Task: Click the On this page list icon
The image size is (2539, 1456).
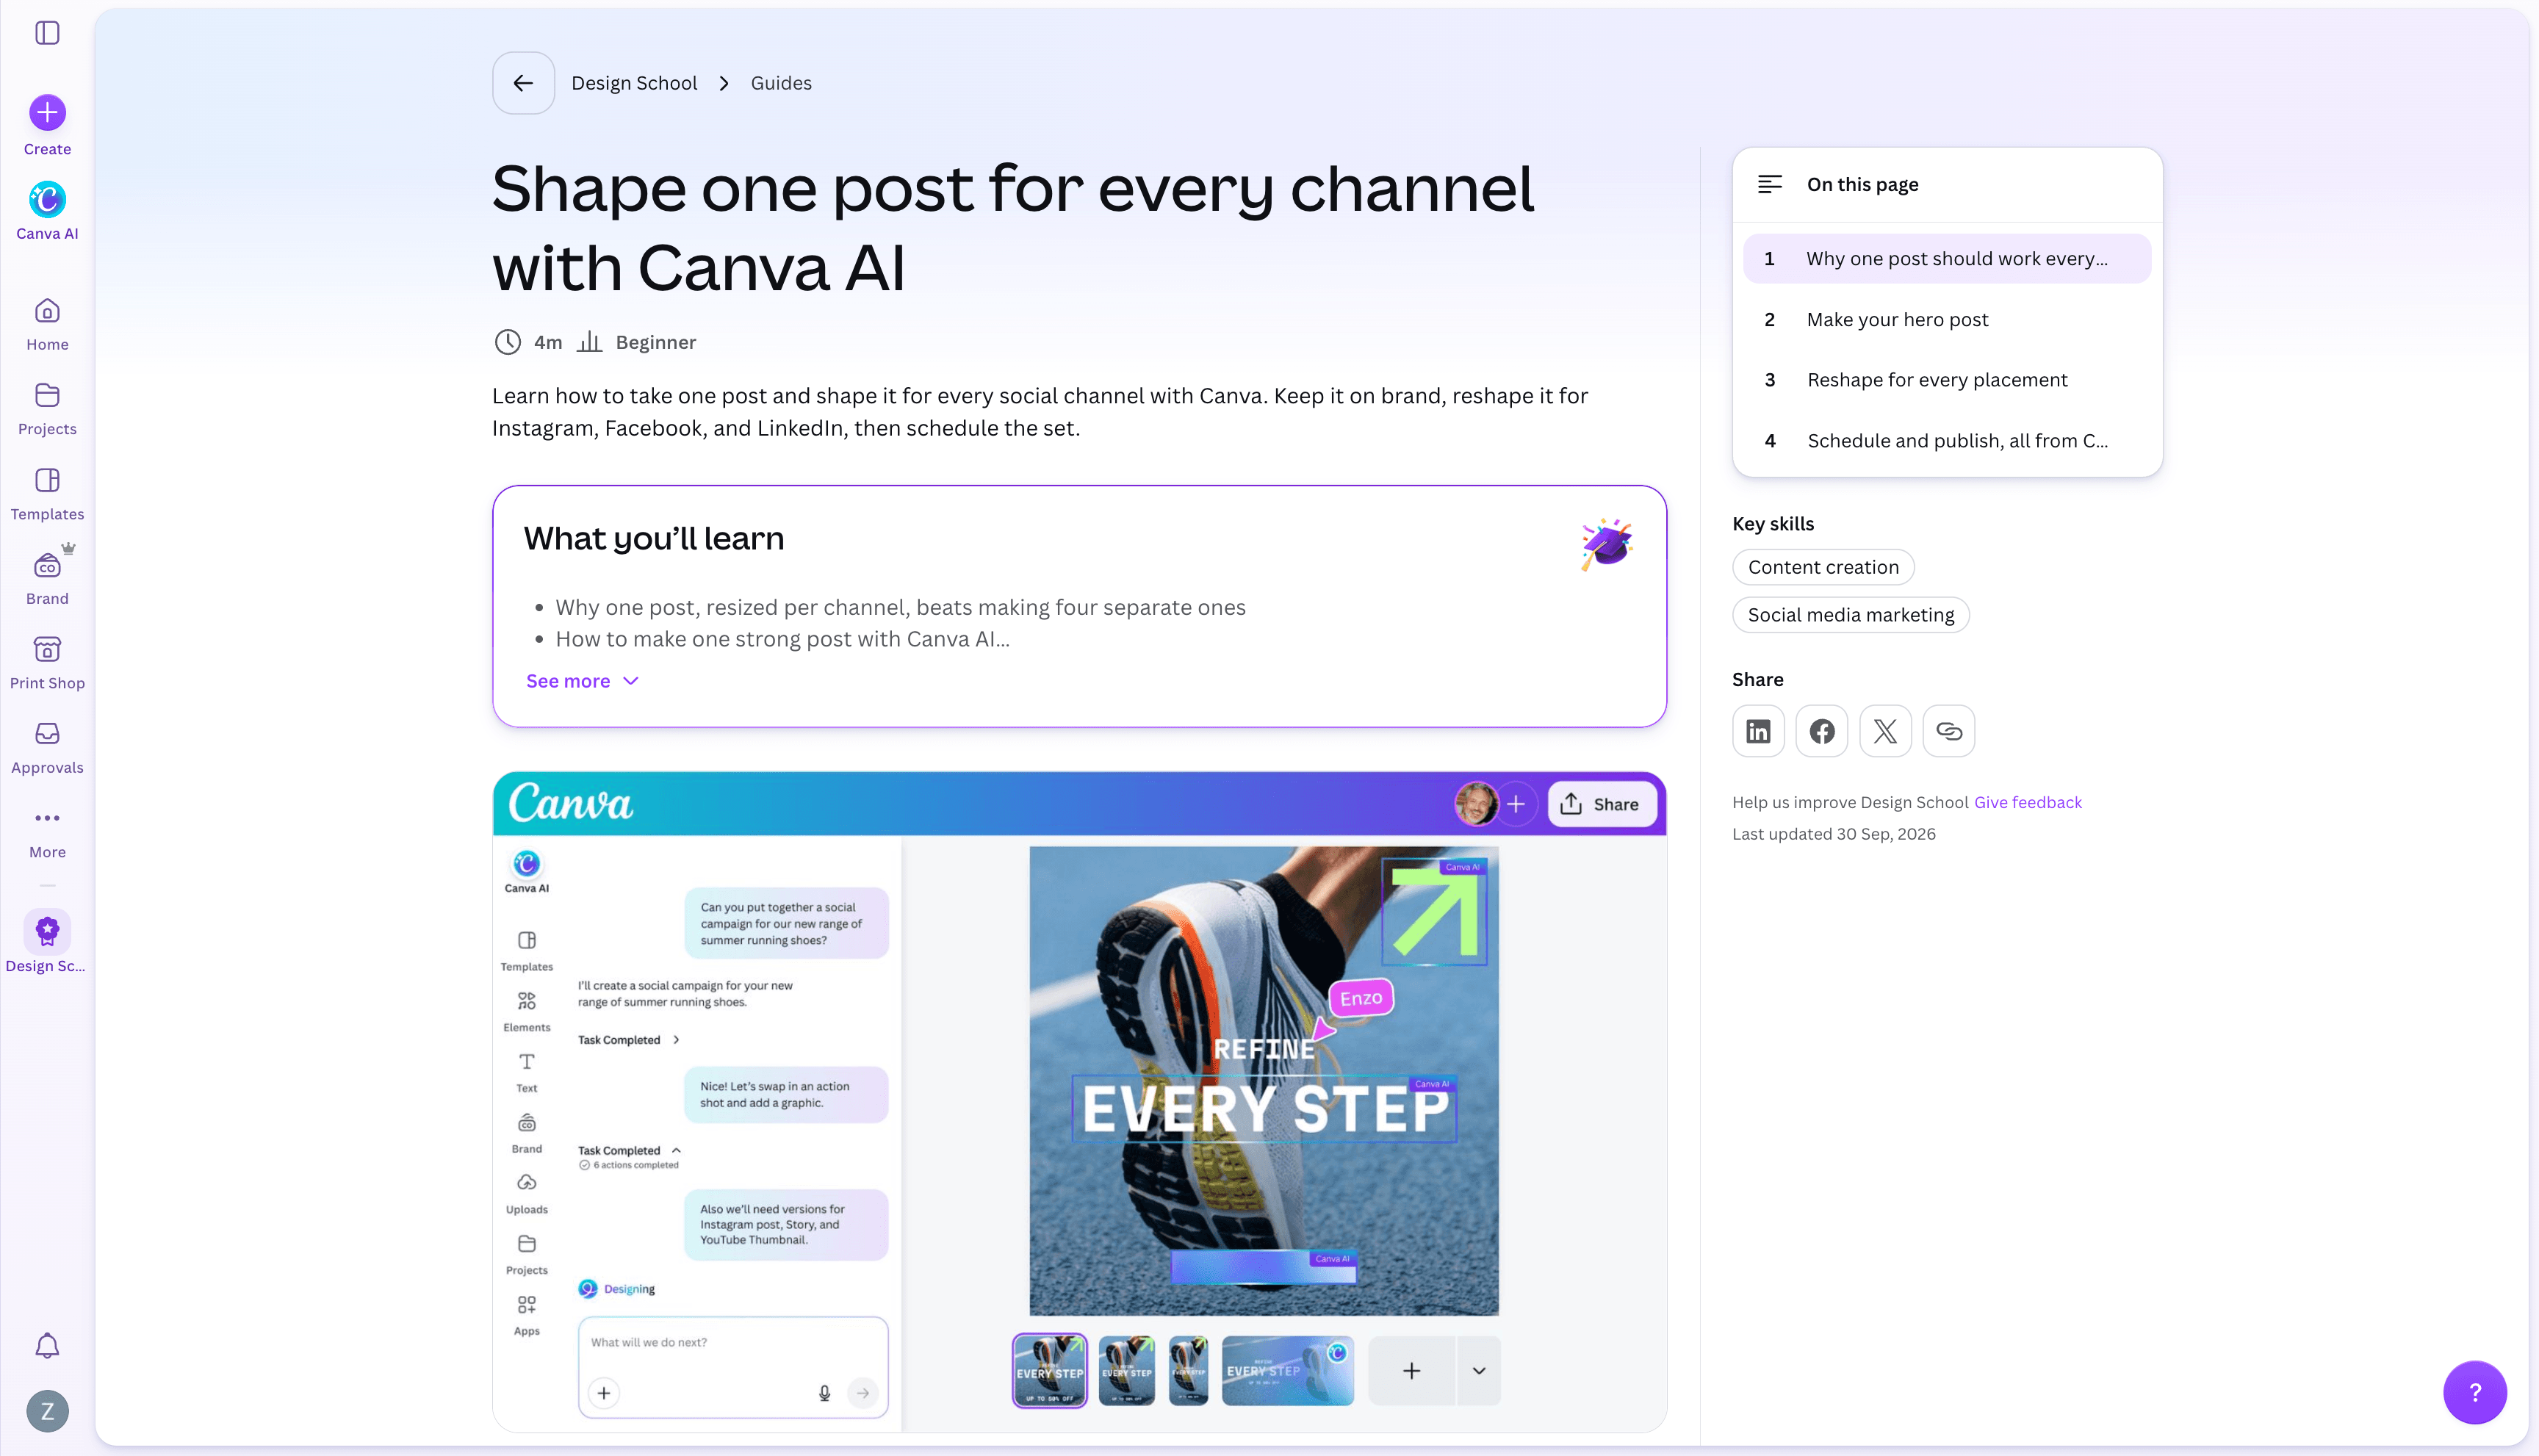Action: [1769, 184]
